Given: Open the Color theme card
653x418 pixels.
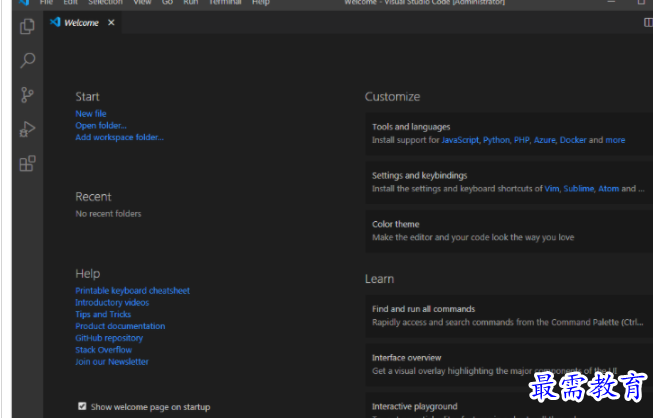Looking at the screenshot, I should pos(509,231).
